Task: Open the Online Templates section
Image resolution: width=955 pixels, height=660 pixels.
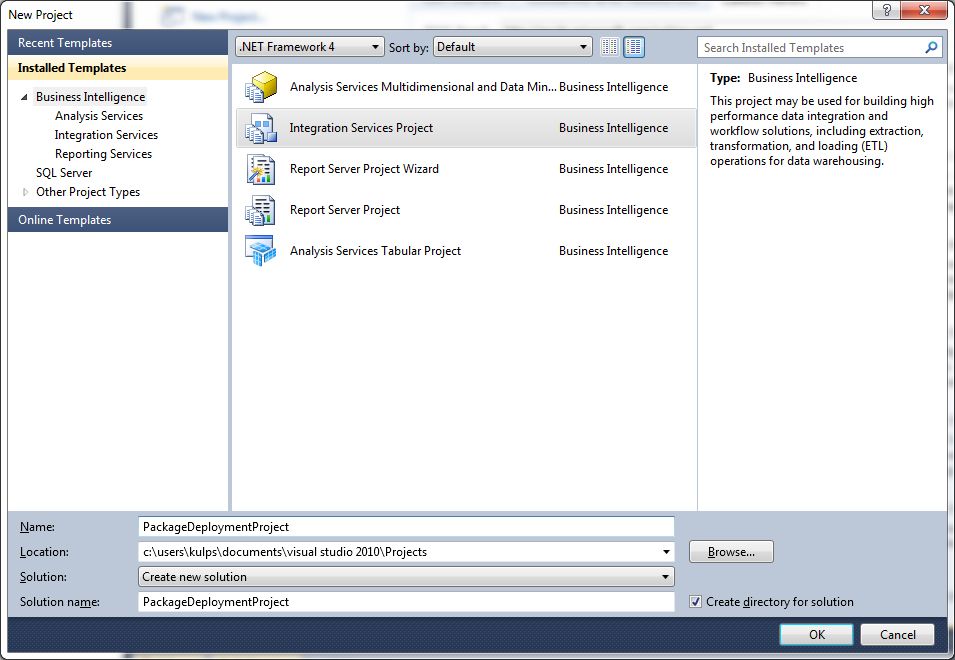Action: 118,219
